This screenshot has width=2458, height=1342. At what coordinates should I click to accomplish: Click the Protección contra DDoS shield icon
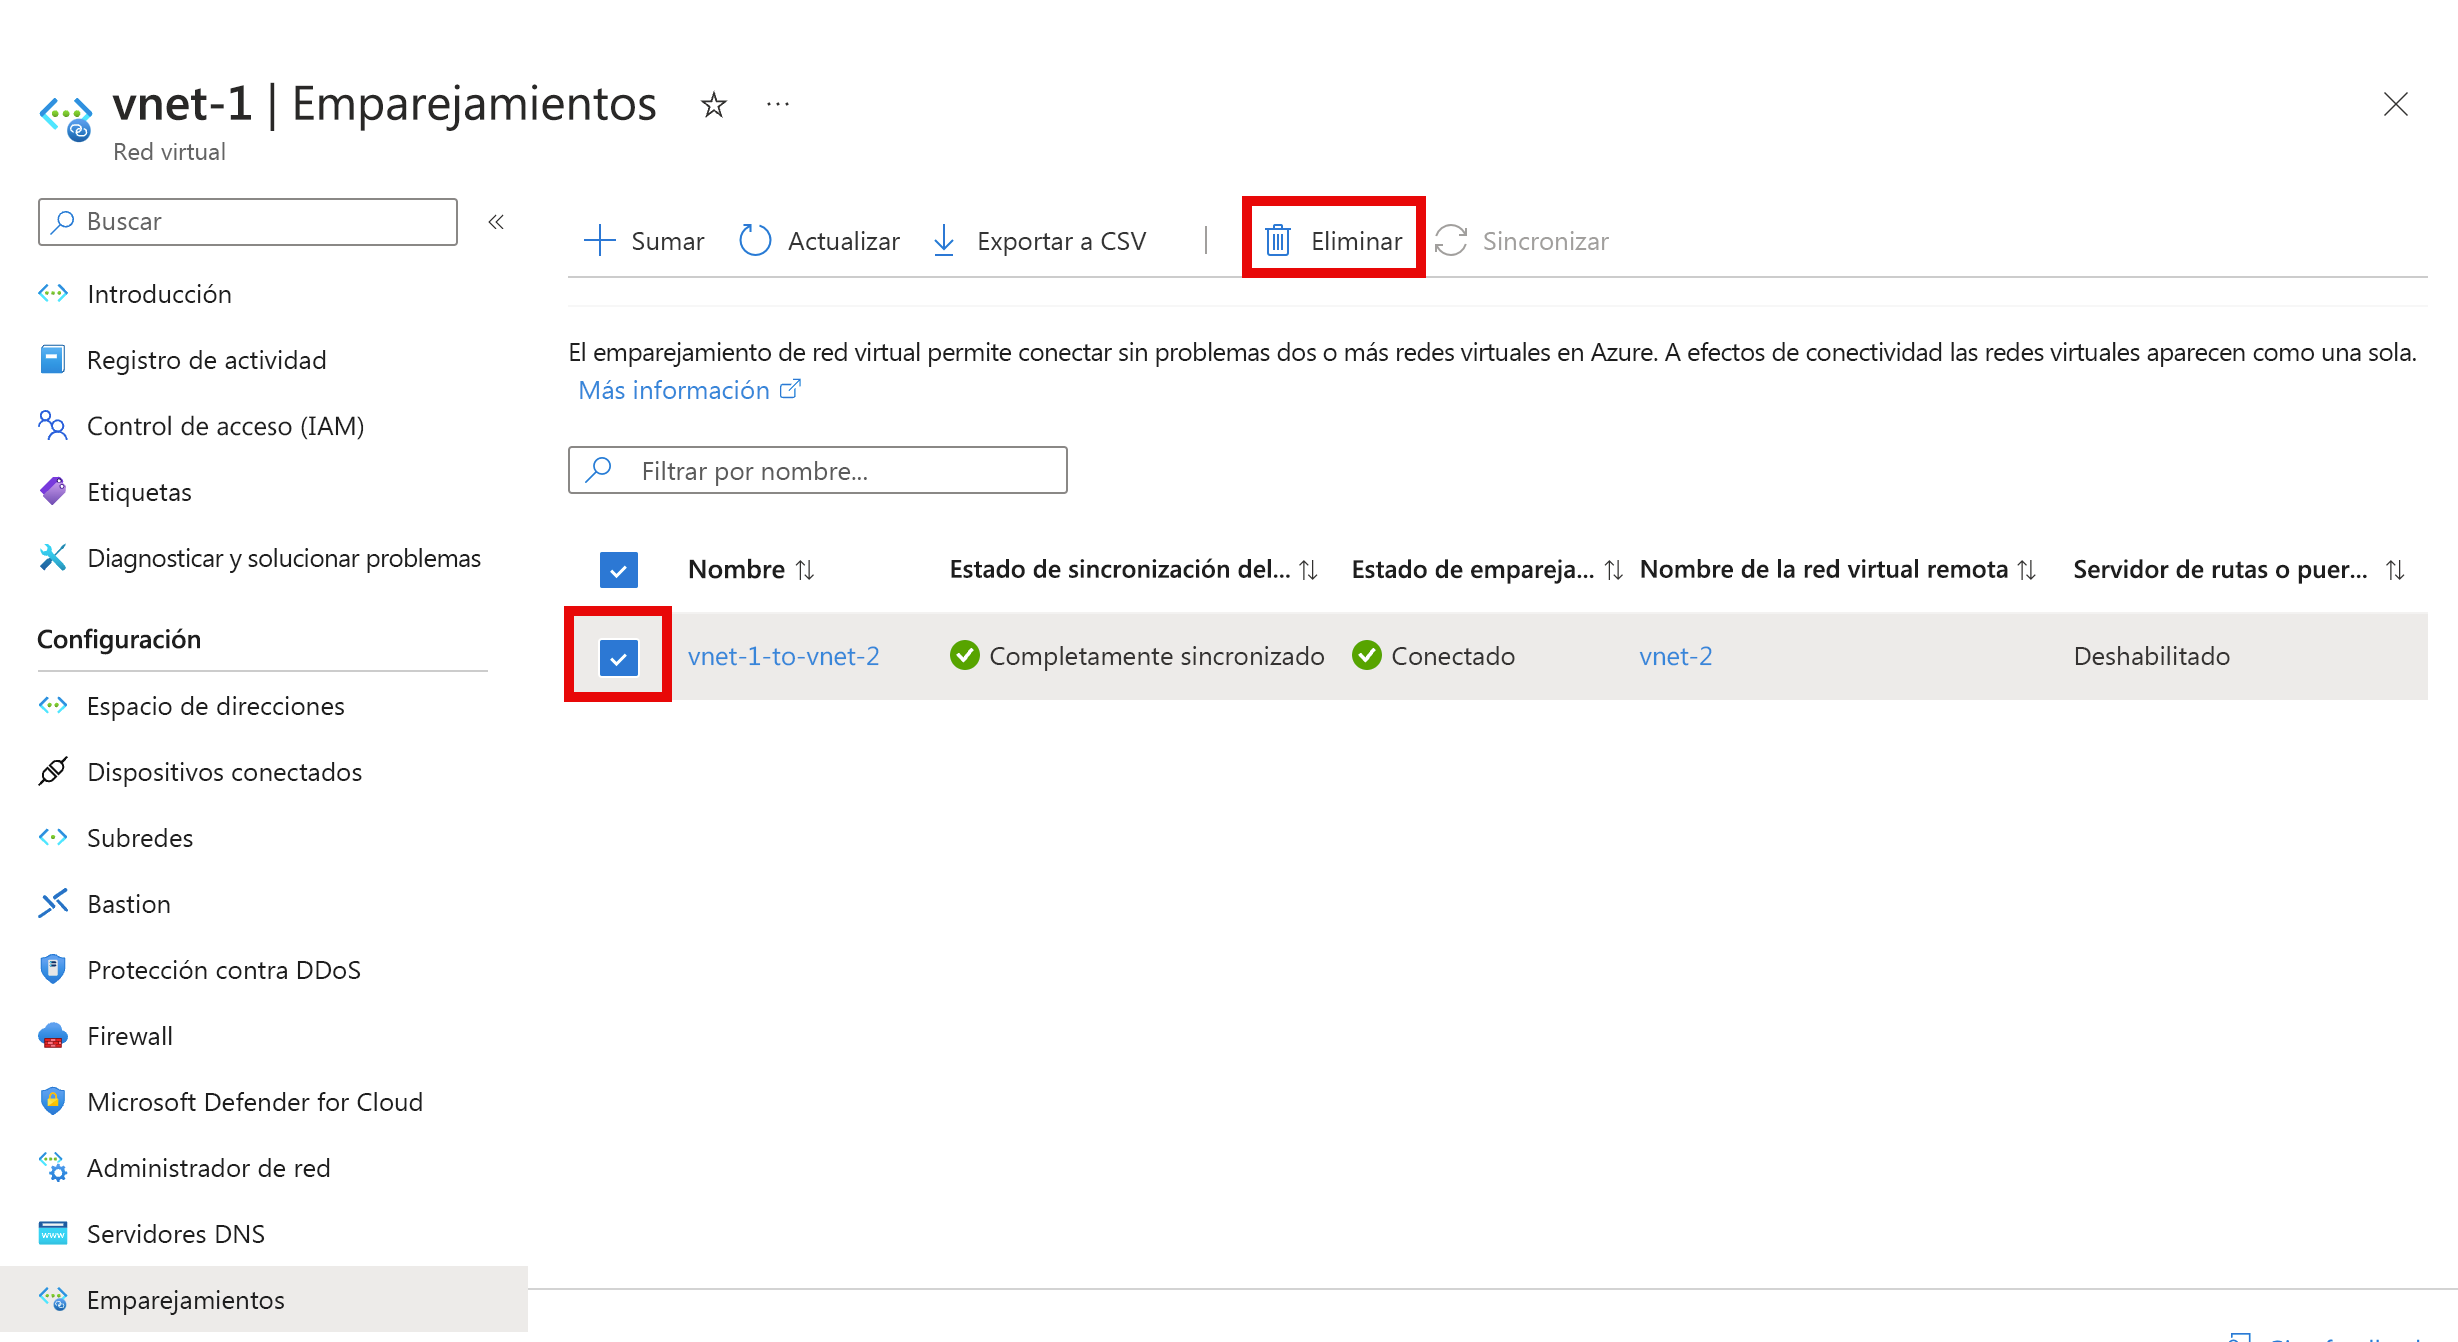coord(51,970)
